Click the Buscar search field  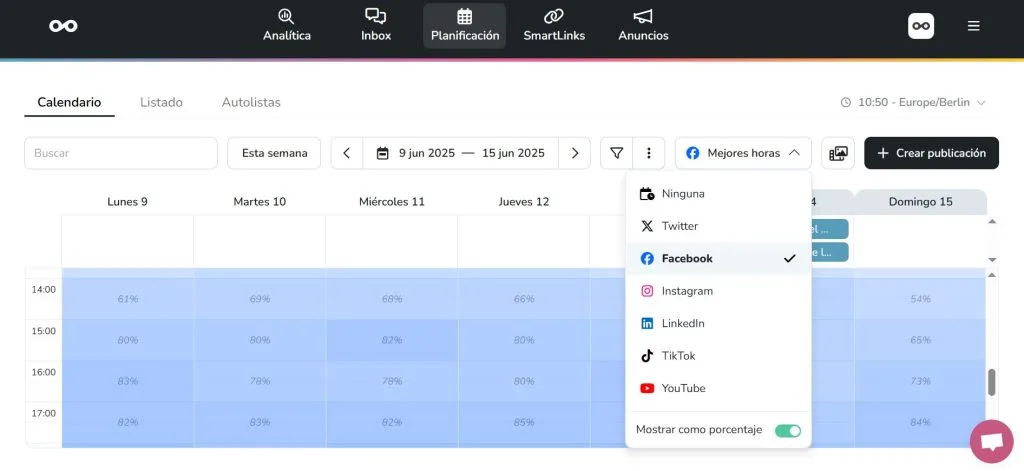click(x=121, y=153)
